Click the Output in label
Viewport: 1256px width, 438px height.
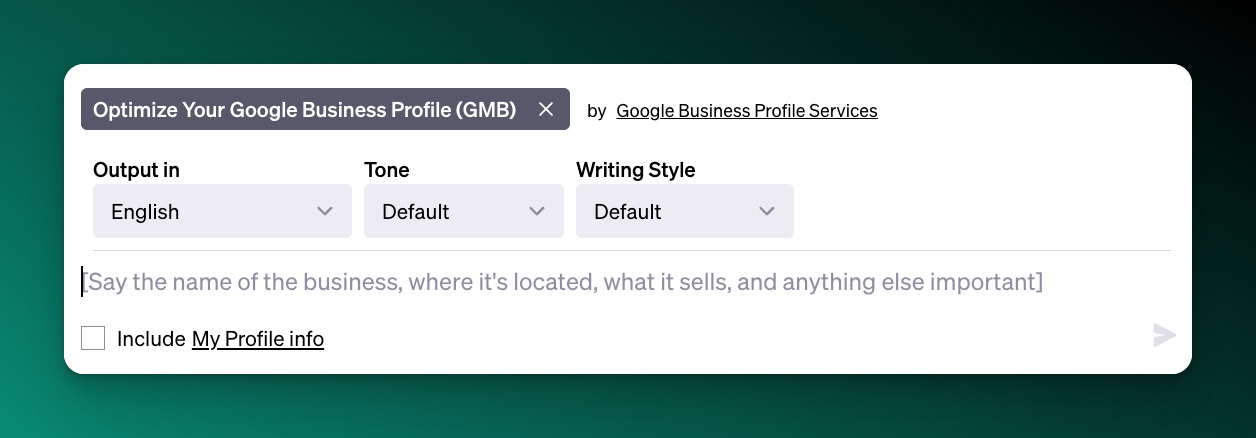[x=137, y=170]
